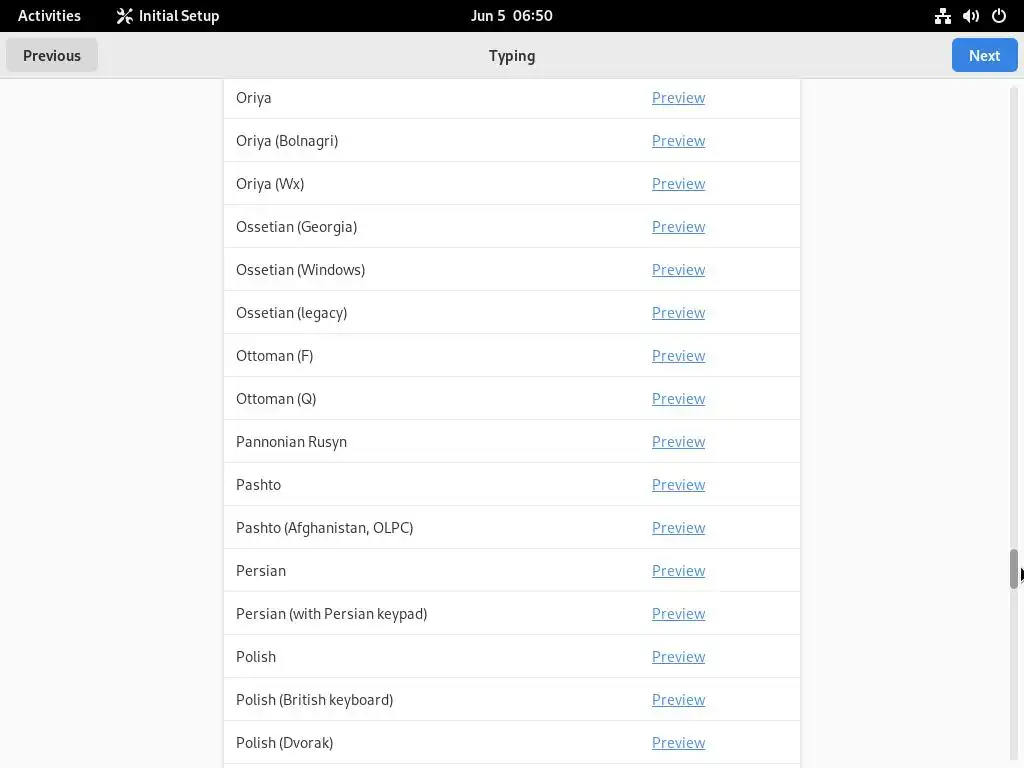Open the Activities overview
The width and height of the screenshot is (1024, 768).
click(x=49, y=16)
